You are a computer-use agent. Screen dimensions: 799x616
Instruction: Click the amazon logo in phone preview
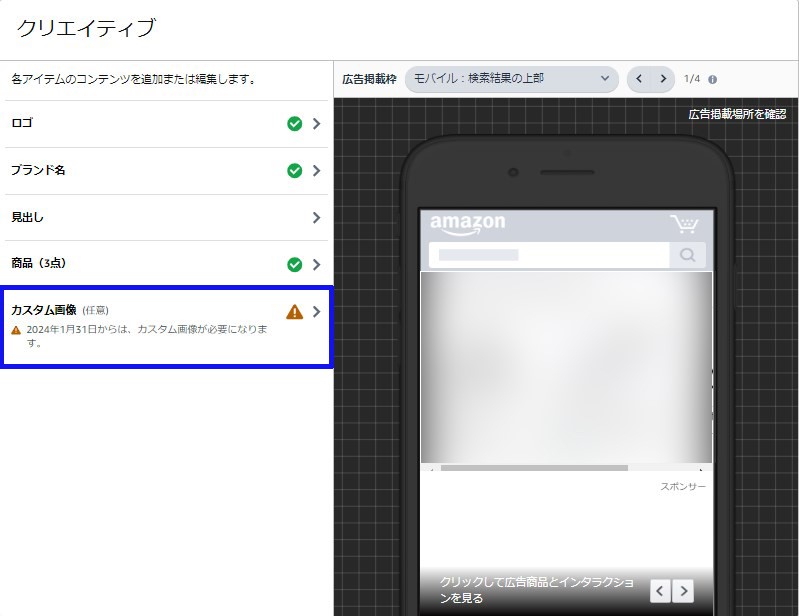click(468, 225)
